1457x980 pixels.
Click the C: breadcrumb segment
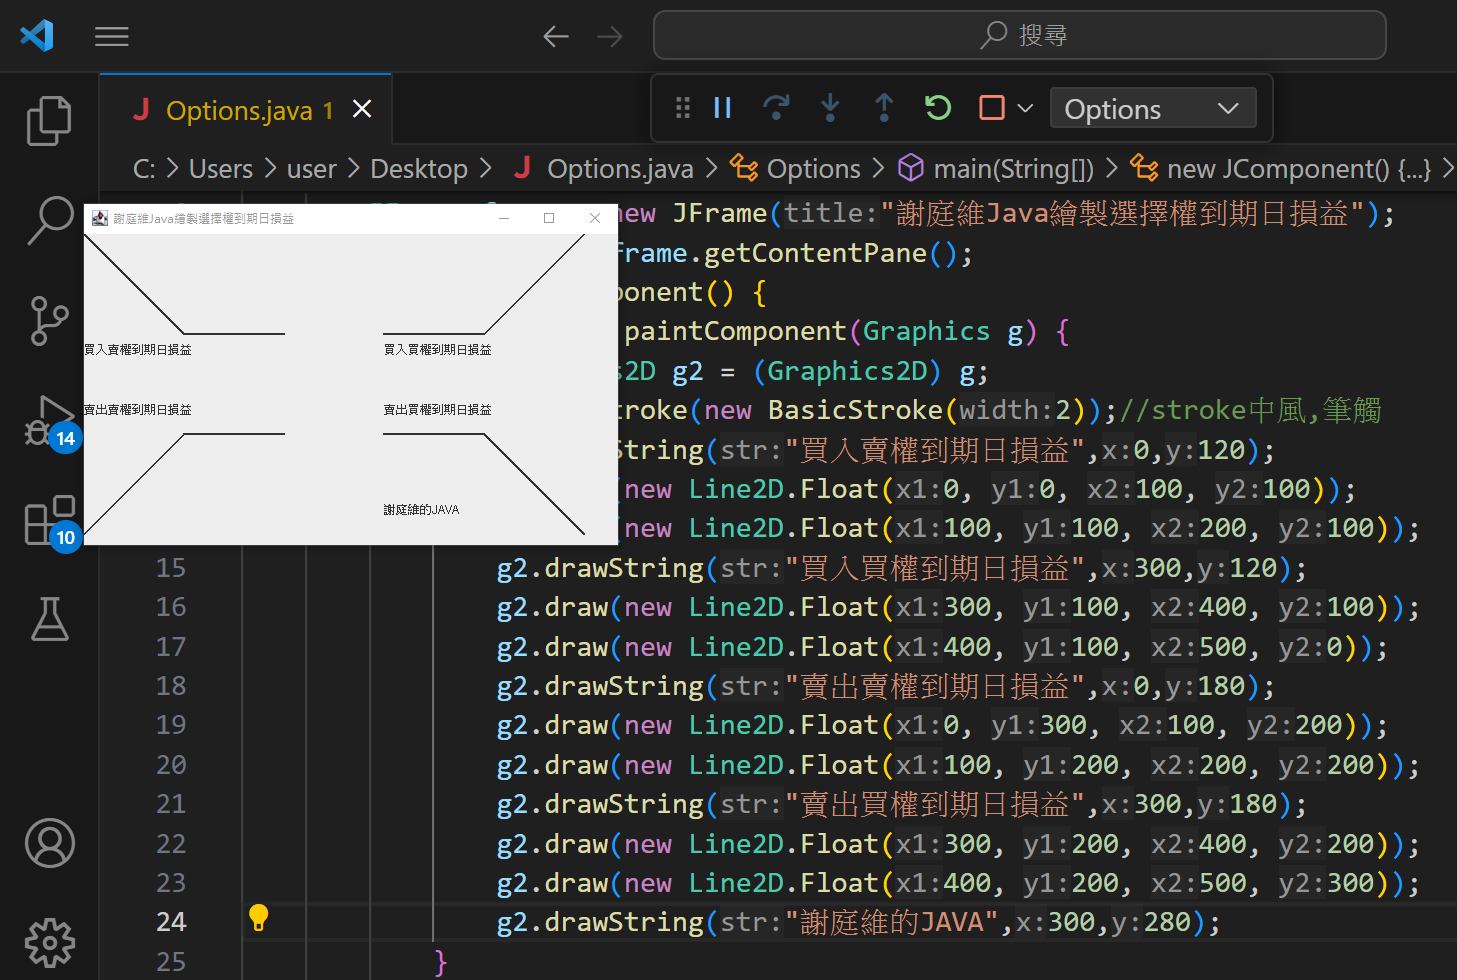[144, 169]
